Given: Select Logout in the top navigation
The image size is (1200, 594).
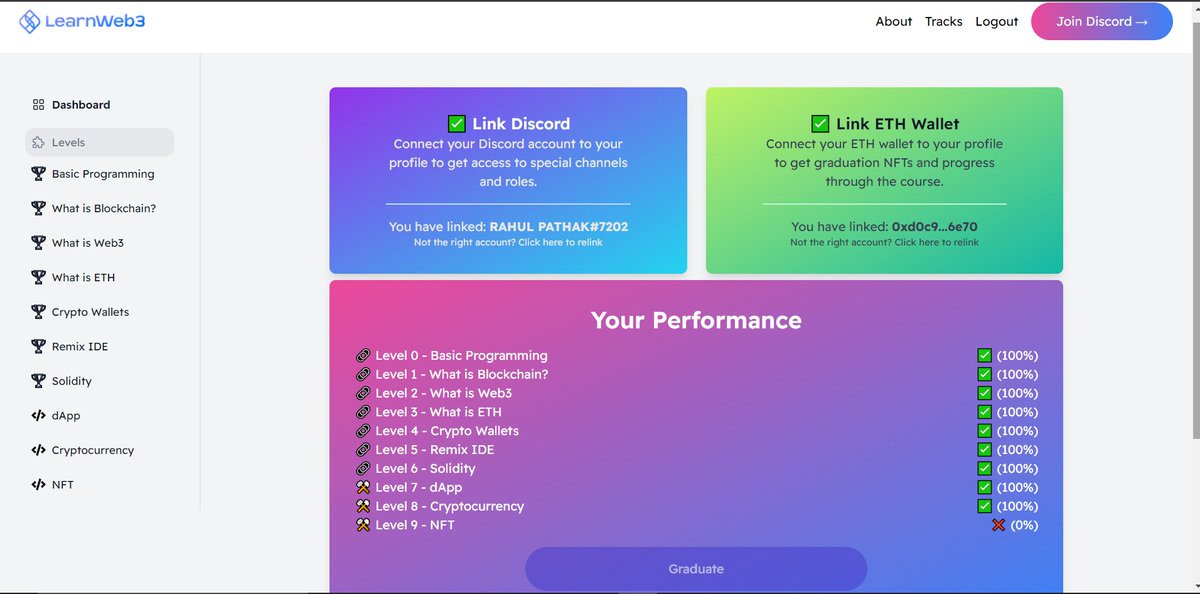Looking at the screenshot, I should pos(996,20).
